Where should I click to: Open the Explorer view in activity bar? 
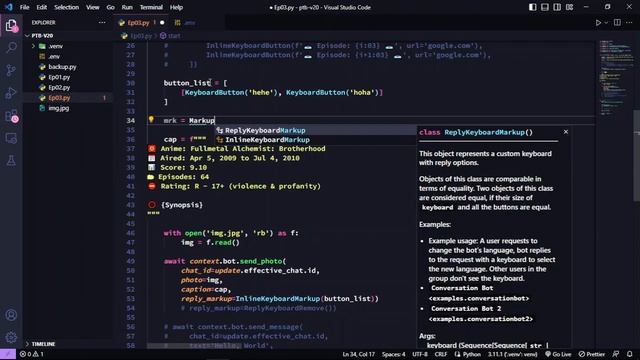tap(11, 25)
